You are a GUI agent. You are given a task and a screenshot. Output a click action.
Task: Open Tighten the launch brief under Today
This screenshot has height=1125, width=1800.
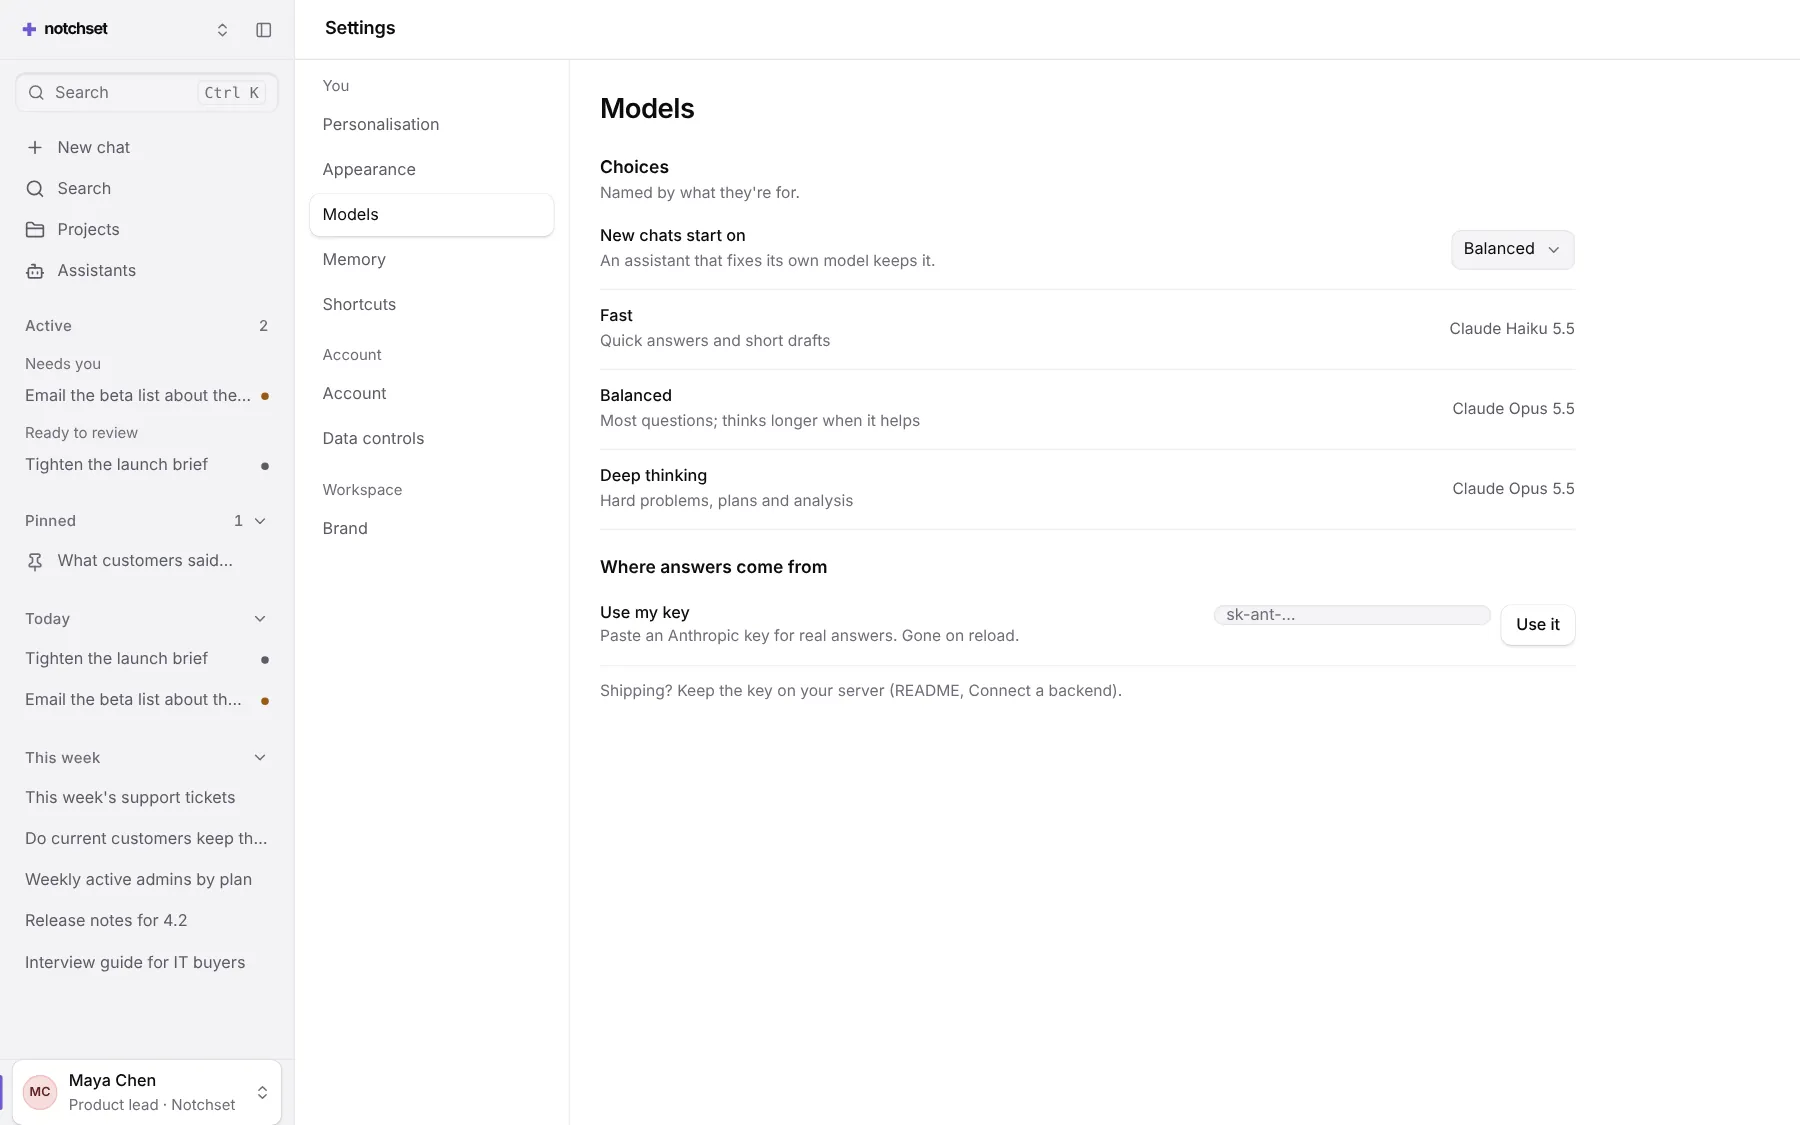pyautogui.click(x=147, y=659)
